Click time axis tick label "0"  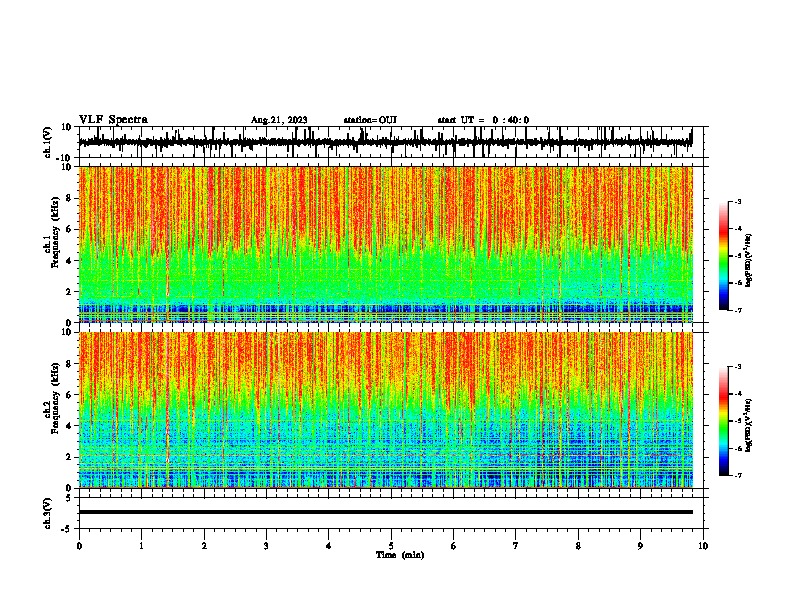[79, 546]
